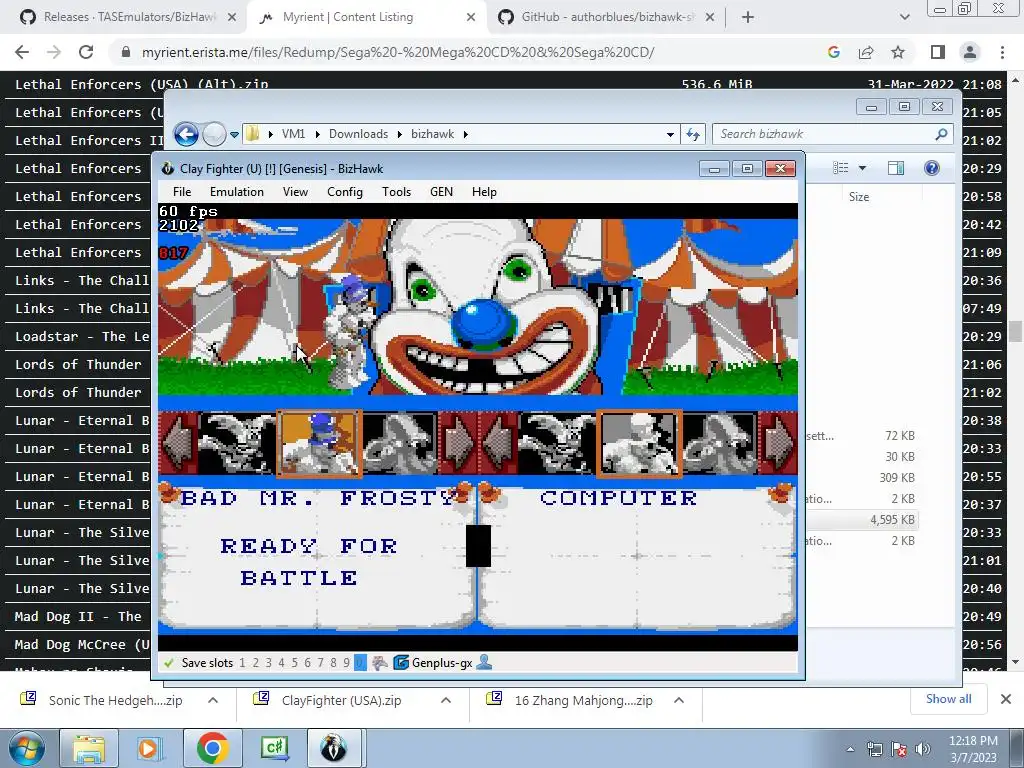The height and width of the screenshot is (768, 1024).
Task: Select save slot 6 in BizHawk status bar
Action: coord(308,663)
